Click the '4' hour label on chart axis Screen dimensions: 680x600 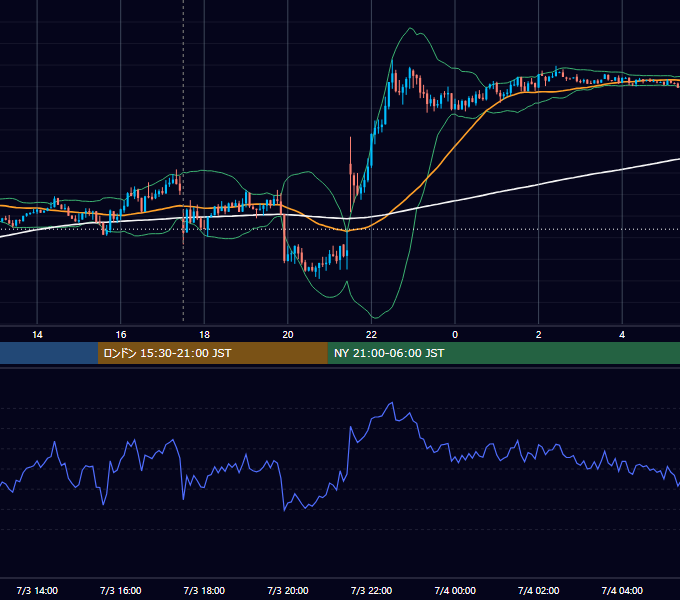(622, 335)
